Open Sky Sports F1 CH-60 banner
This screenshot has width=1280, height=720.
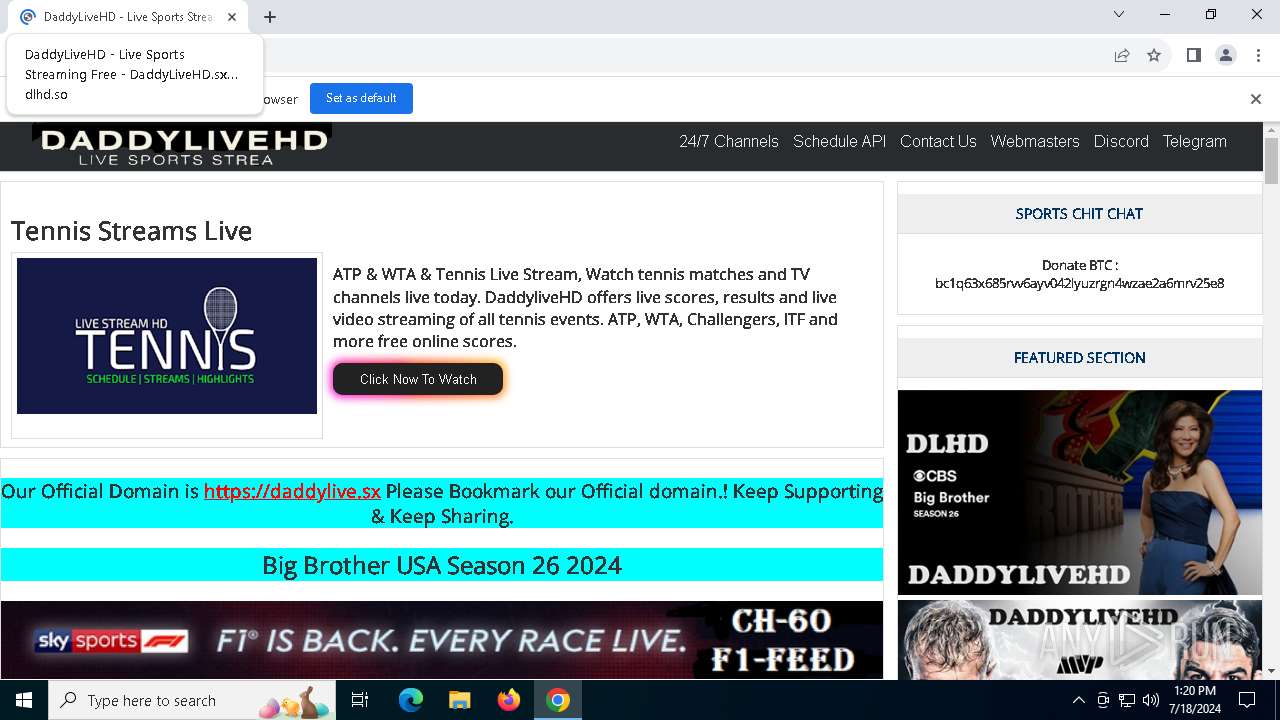pos(442,640)
